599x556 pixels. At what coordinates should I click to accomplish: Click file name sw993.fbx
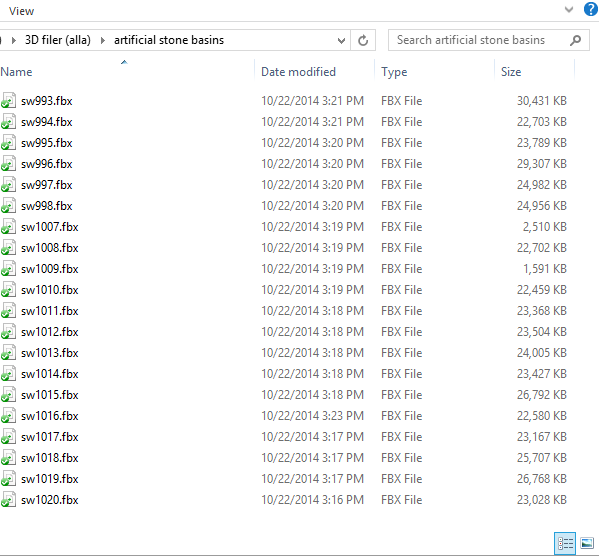47,101
